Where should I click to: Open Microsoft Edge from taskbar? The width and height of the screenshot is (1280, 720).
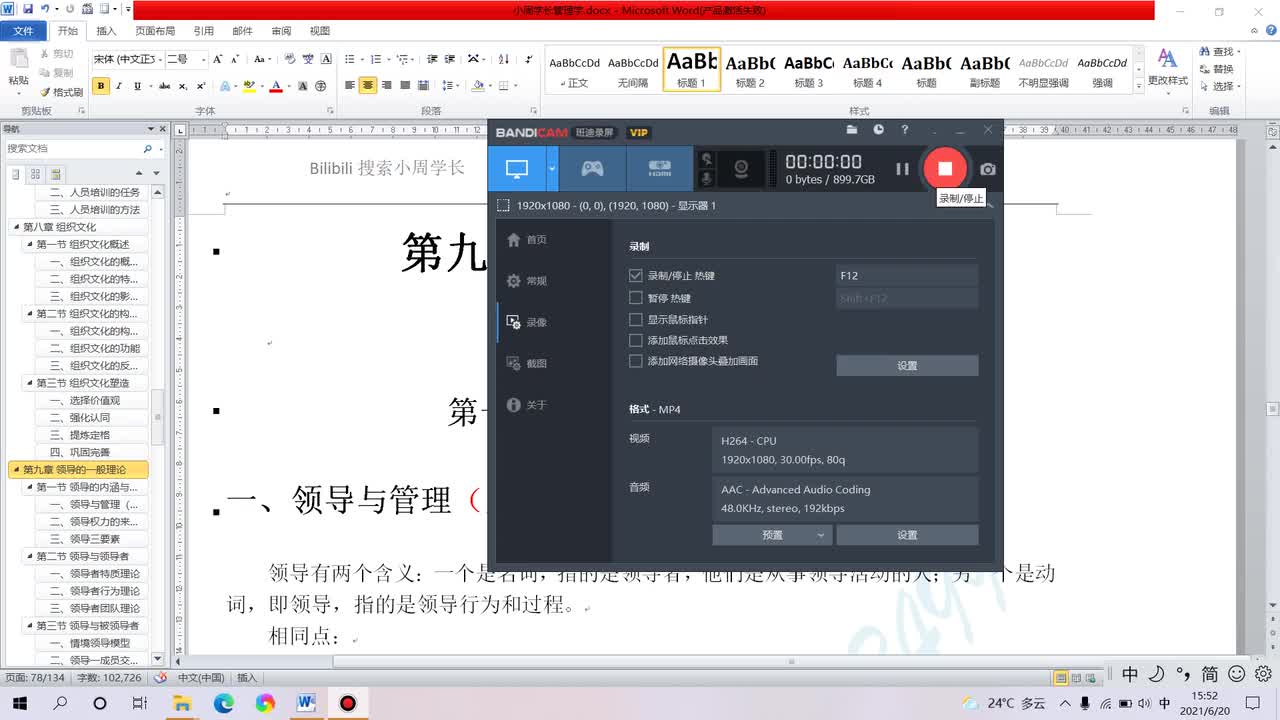click(223, 704)
